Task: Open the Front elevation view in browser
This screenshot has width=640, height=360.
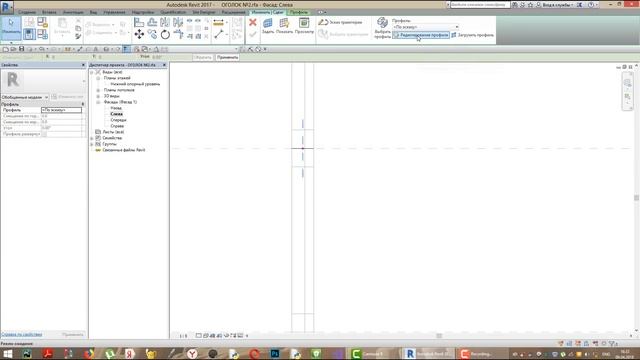Action: click(118, 120)
